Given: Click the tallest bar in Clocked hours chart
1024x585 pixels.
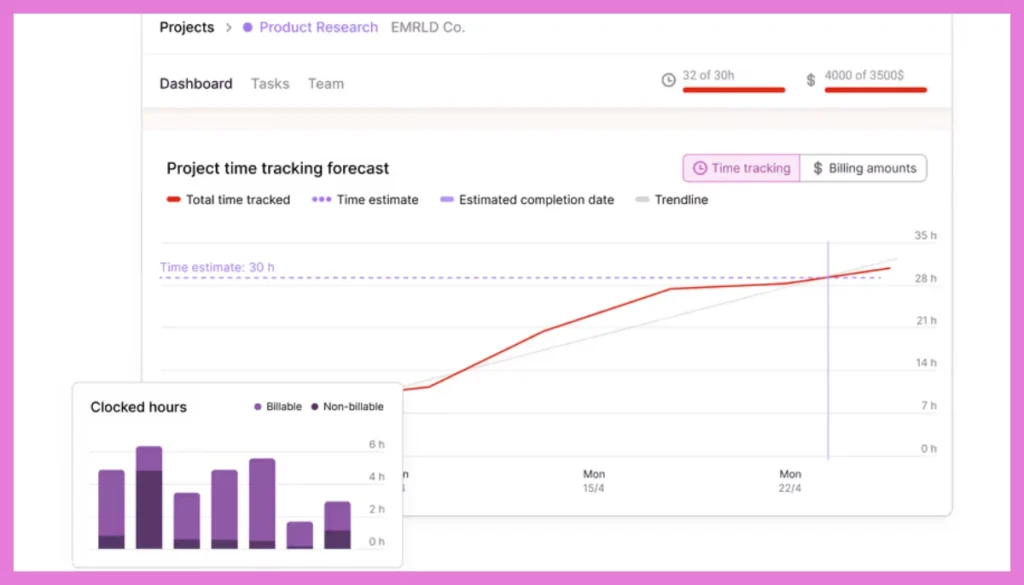Looking at the screenshot, I should pos(149,498).
